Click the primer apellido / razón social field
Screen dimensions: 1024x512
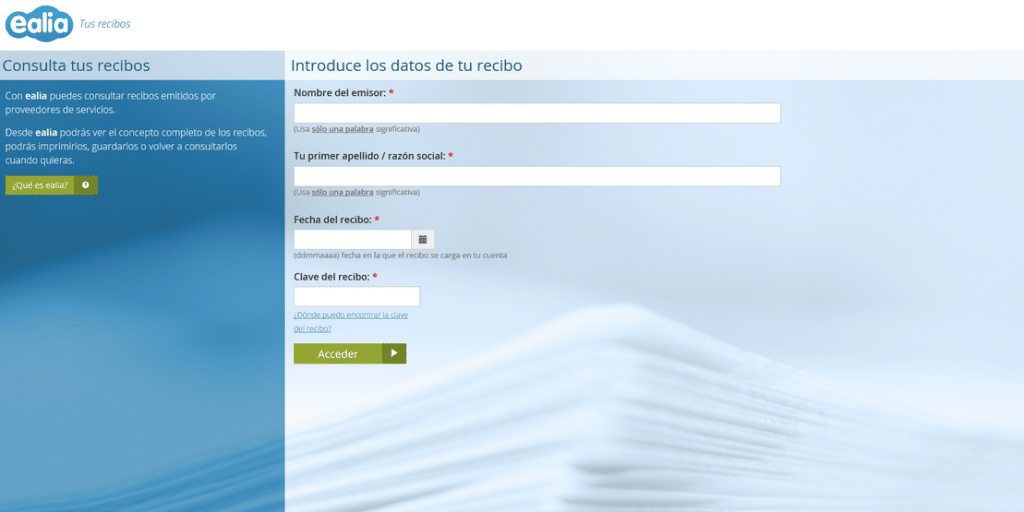536,176
